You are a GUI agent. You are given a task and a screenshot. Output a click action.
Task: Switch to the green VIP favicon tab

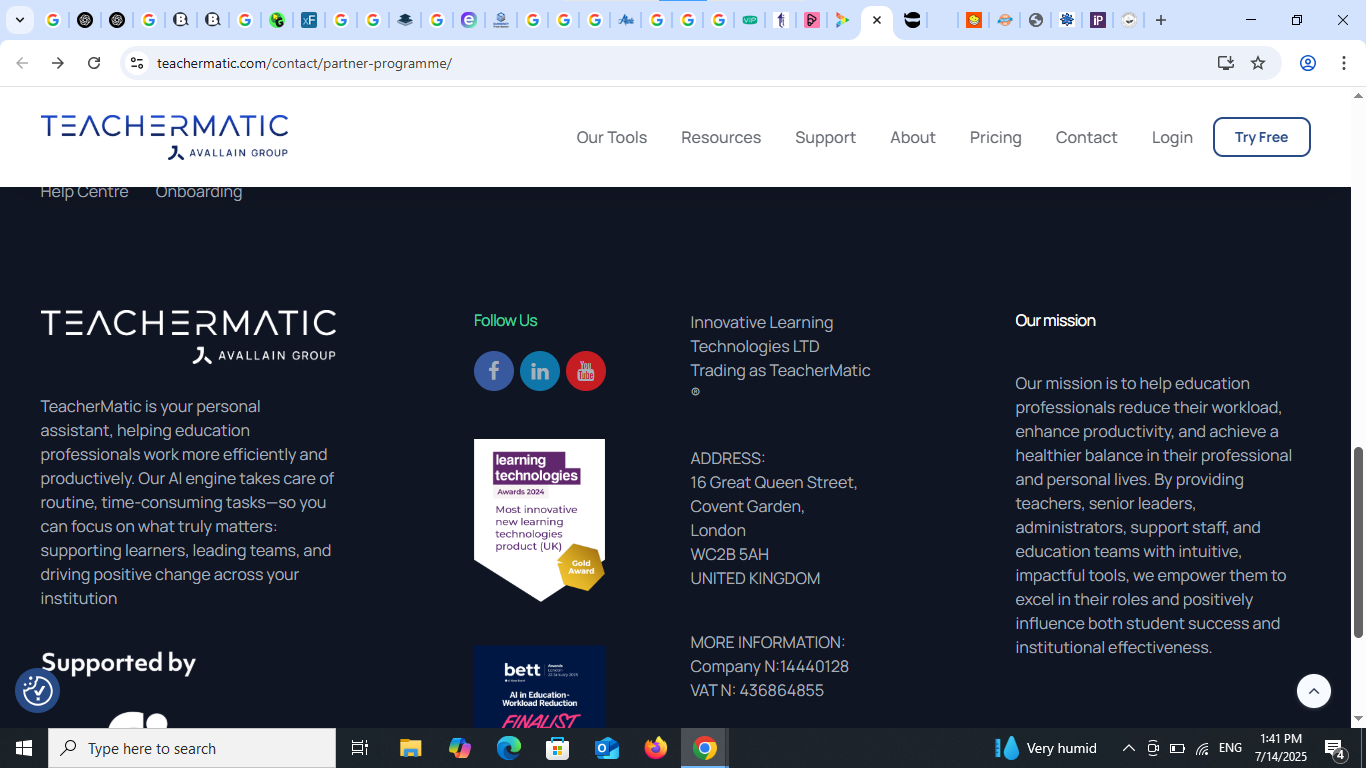click(750, 20)
